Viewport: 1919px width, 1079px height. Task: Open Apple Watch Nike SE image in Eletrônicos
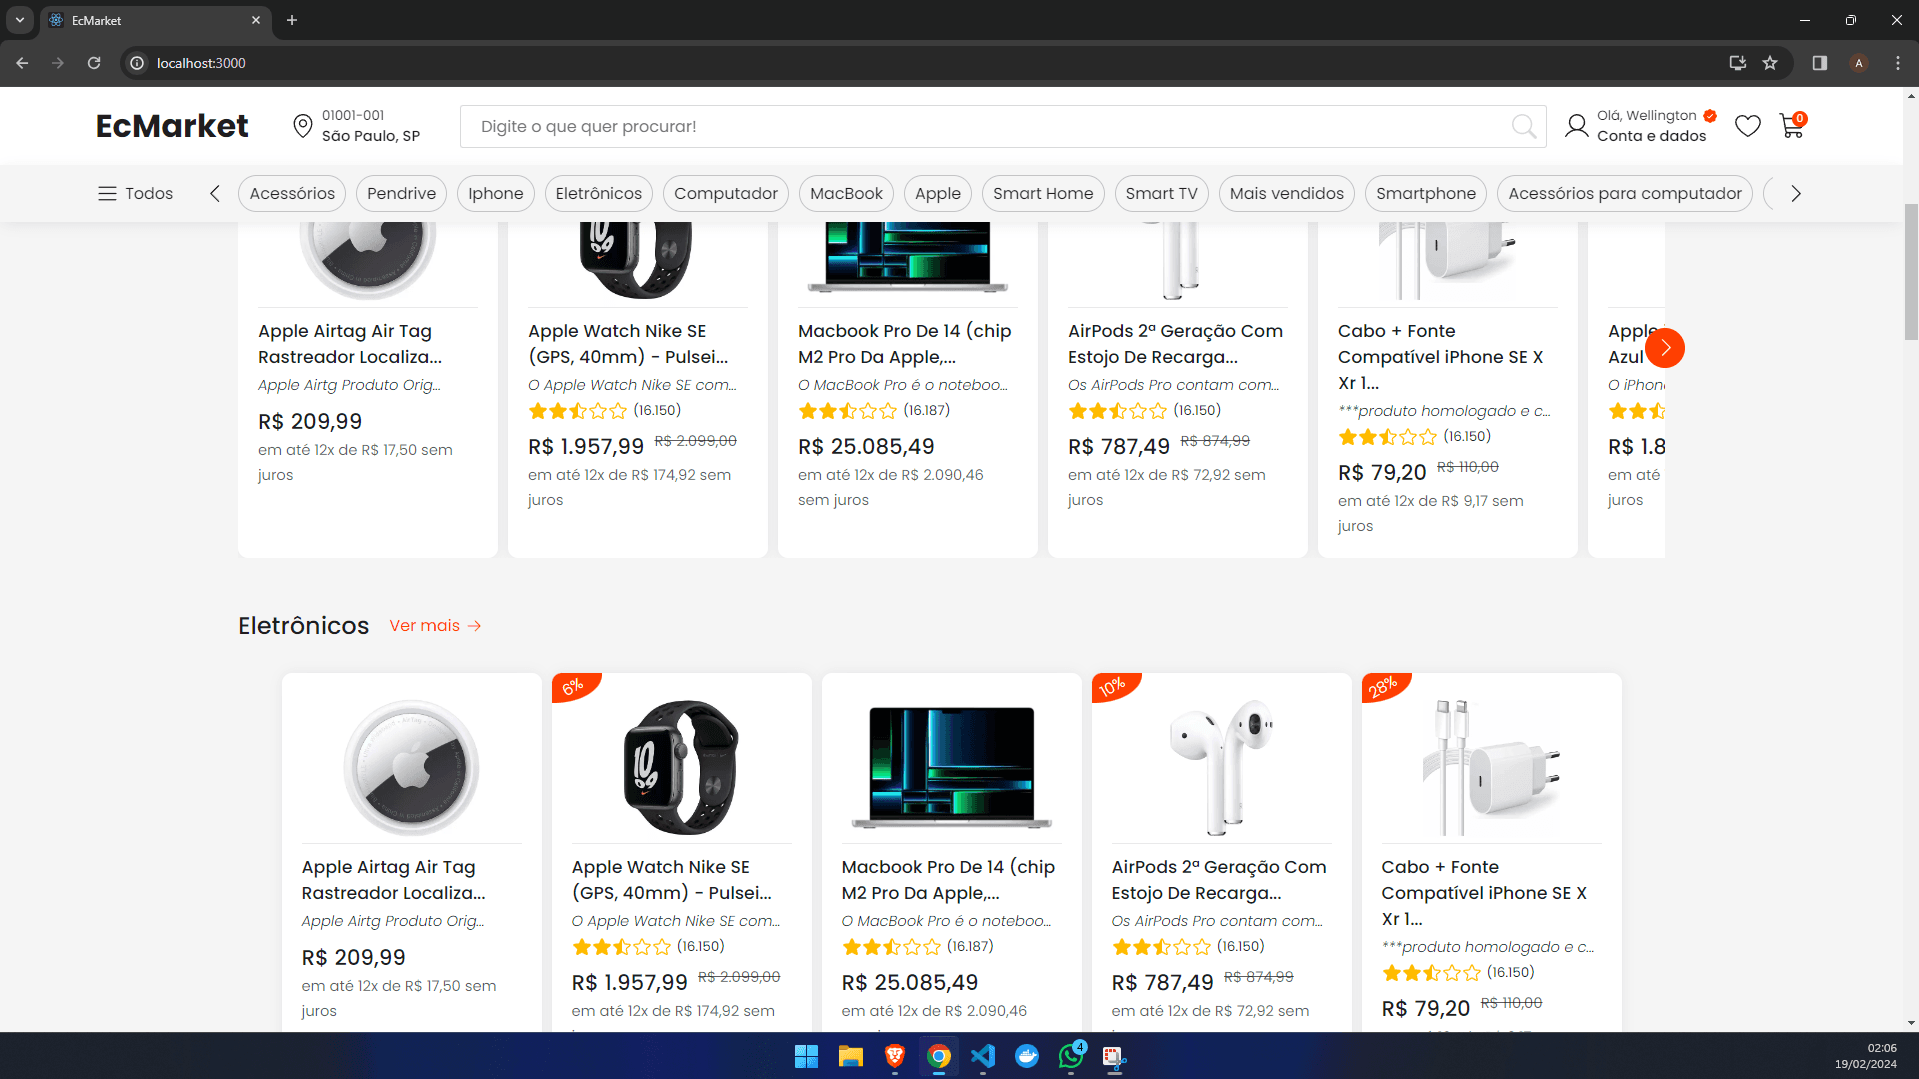681,767
